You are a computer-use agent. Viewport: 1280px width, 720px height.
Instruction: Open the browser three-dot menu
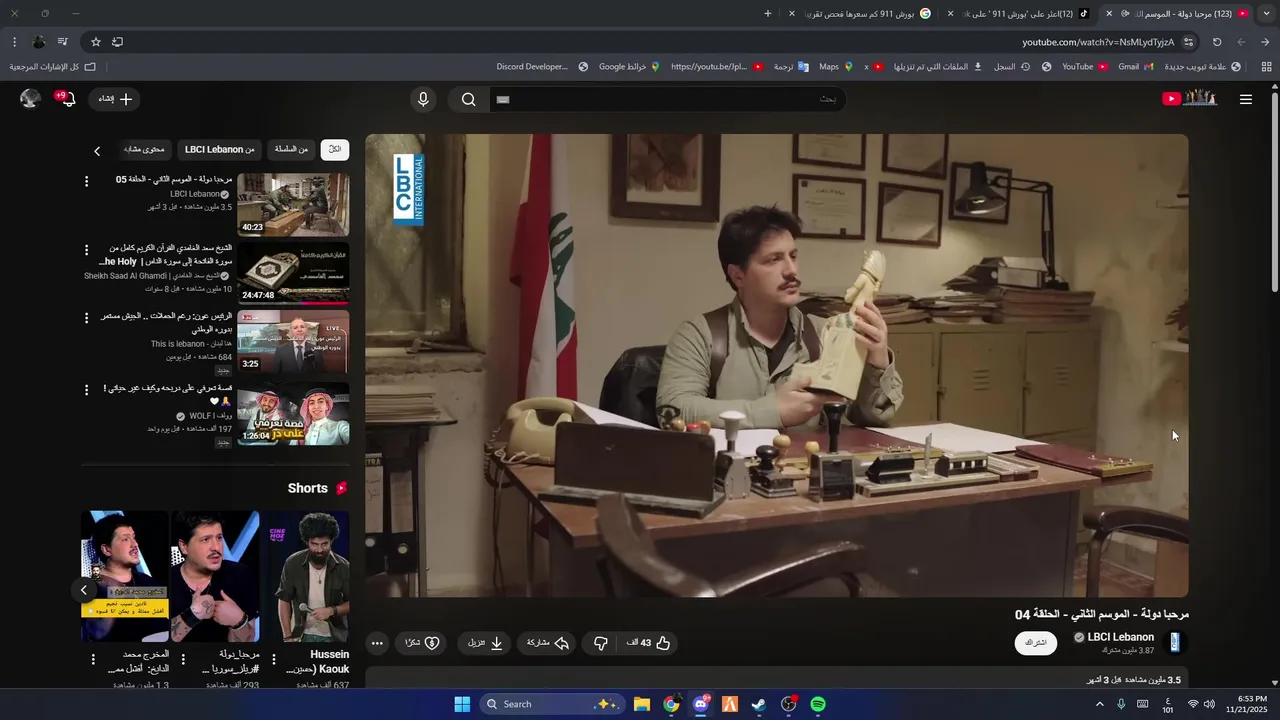click(x=14, y=42)
